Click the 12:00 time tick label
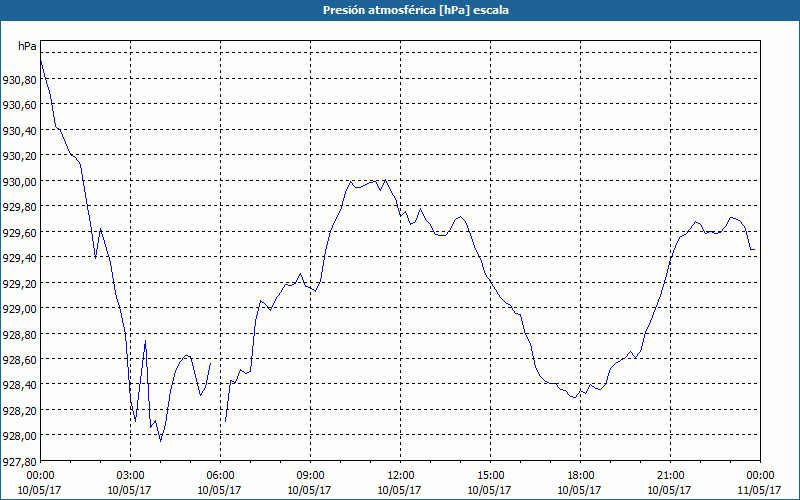This screenshot has width=800, height=500. click(401, 476)
